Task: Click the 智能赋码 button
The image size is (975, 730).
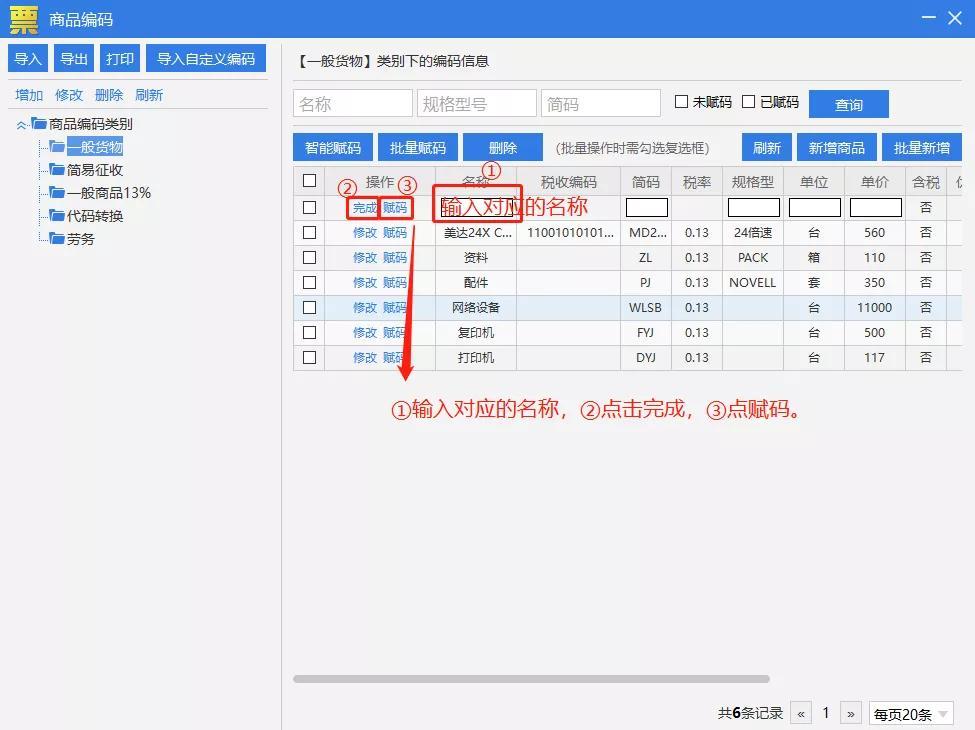Action: (x=333, y=147)
